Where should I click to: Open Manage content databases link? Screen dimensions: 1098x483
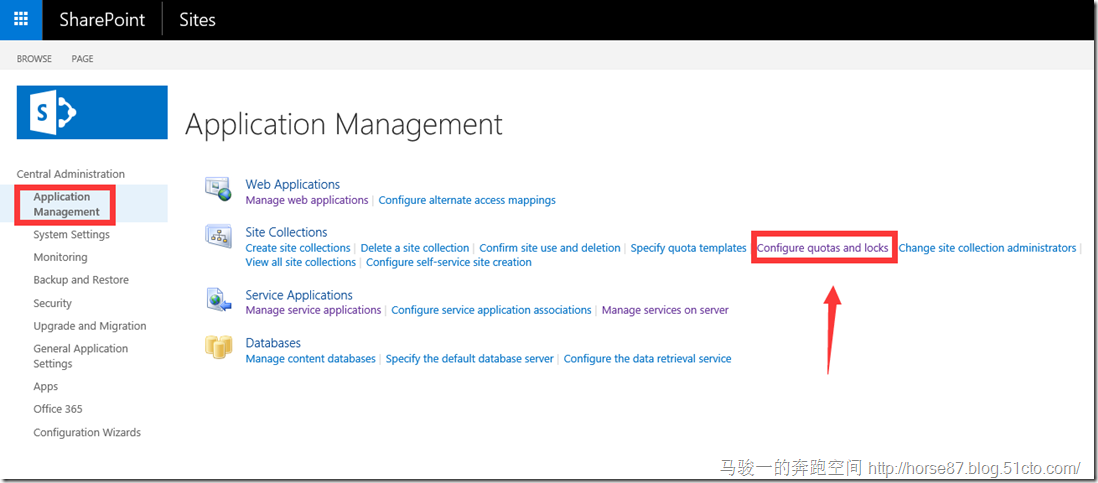coord(311,358)
